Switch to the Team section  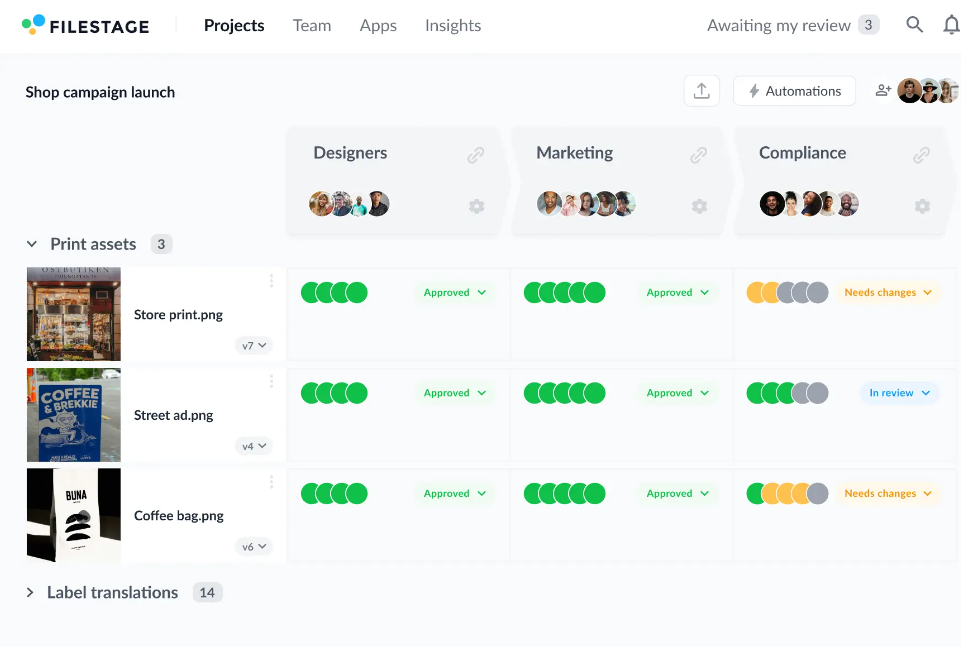[311, 25]
